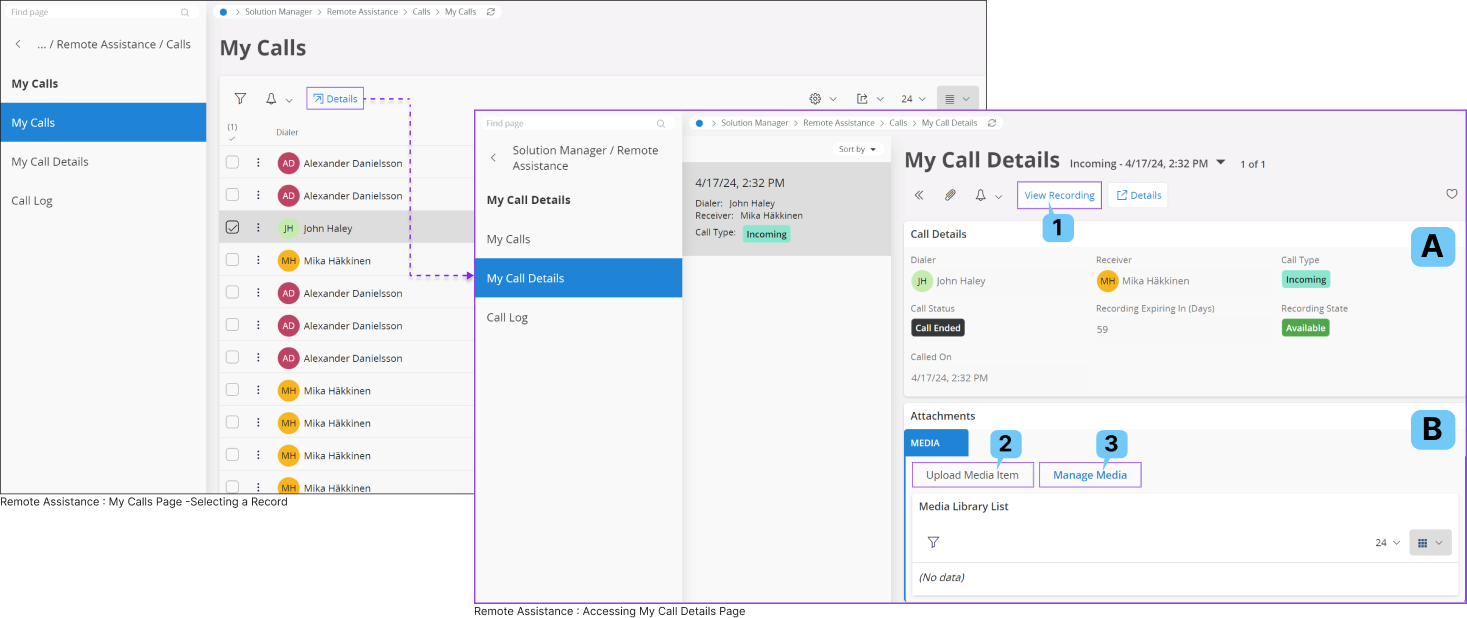The height and width of the screenshot is (618, 1467).
Task: Click the attachments paperclip icon
Action: (950, 195)
